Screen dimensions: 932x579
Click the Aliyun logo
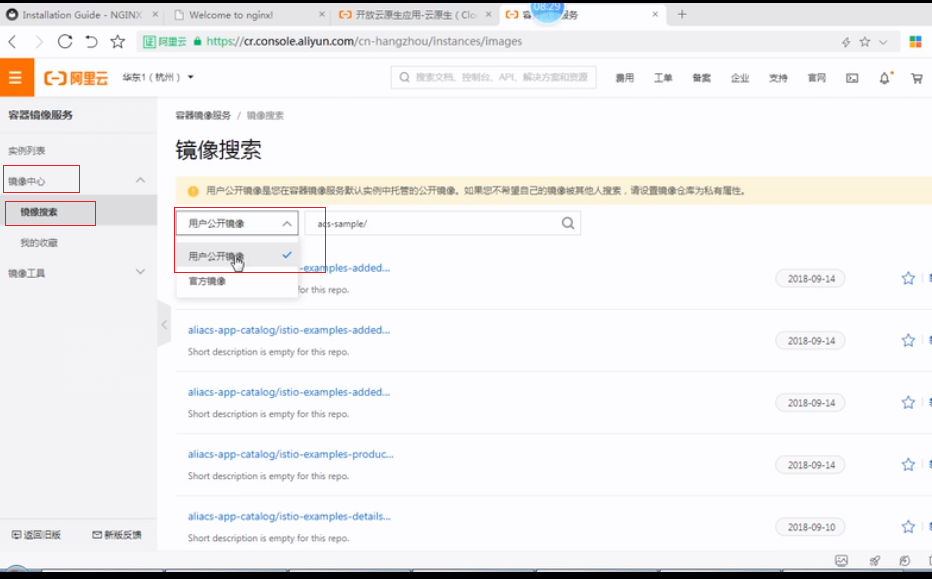pyautogui.click(x=76, y=78)
